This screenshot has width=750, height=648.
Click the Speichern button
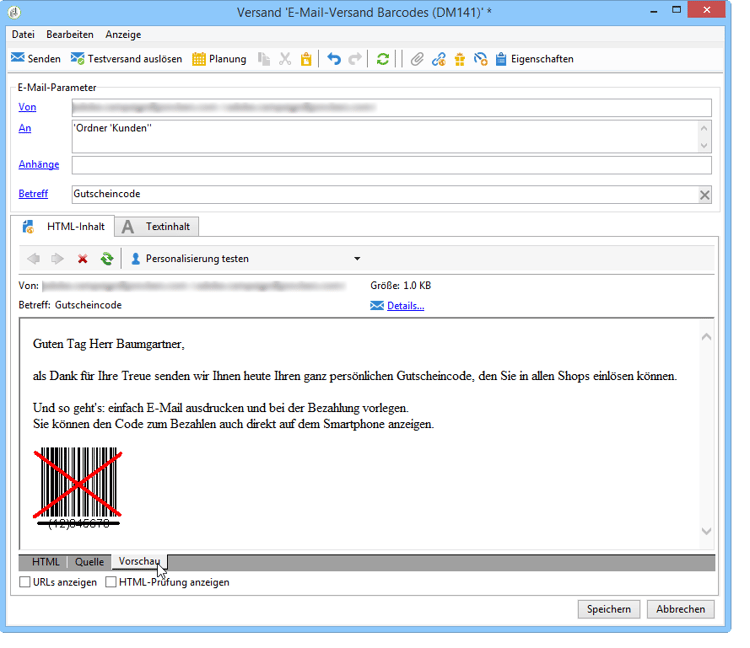(608, 609)
